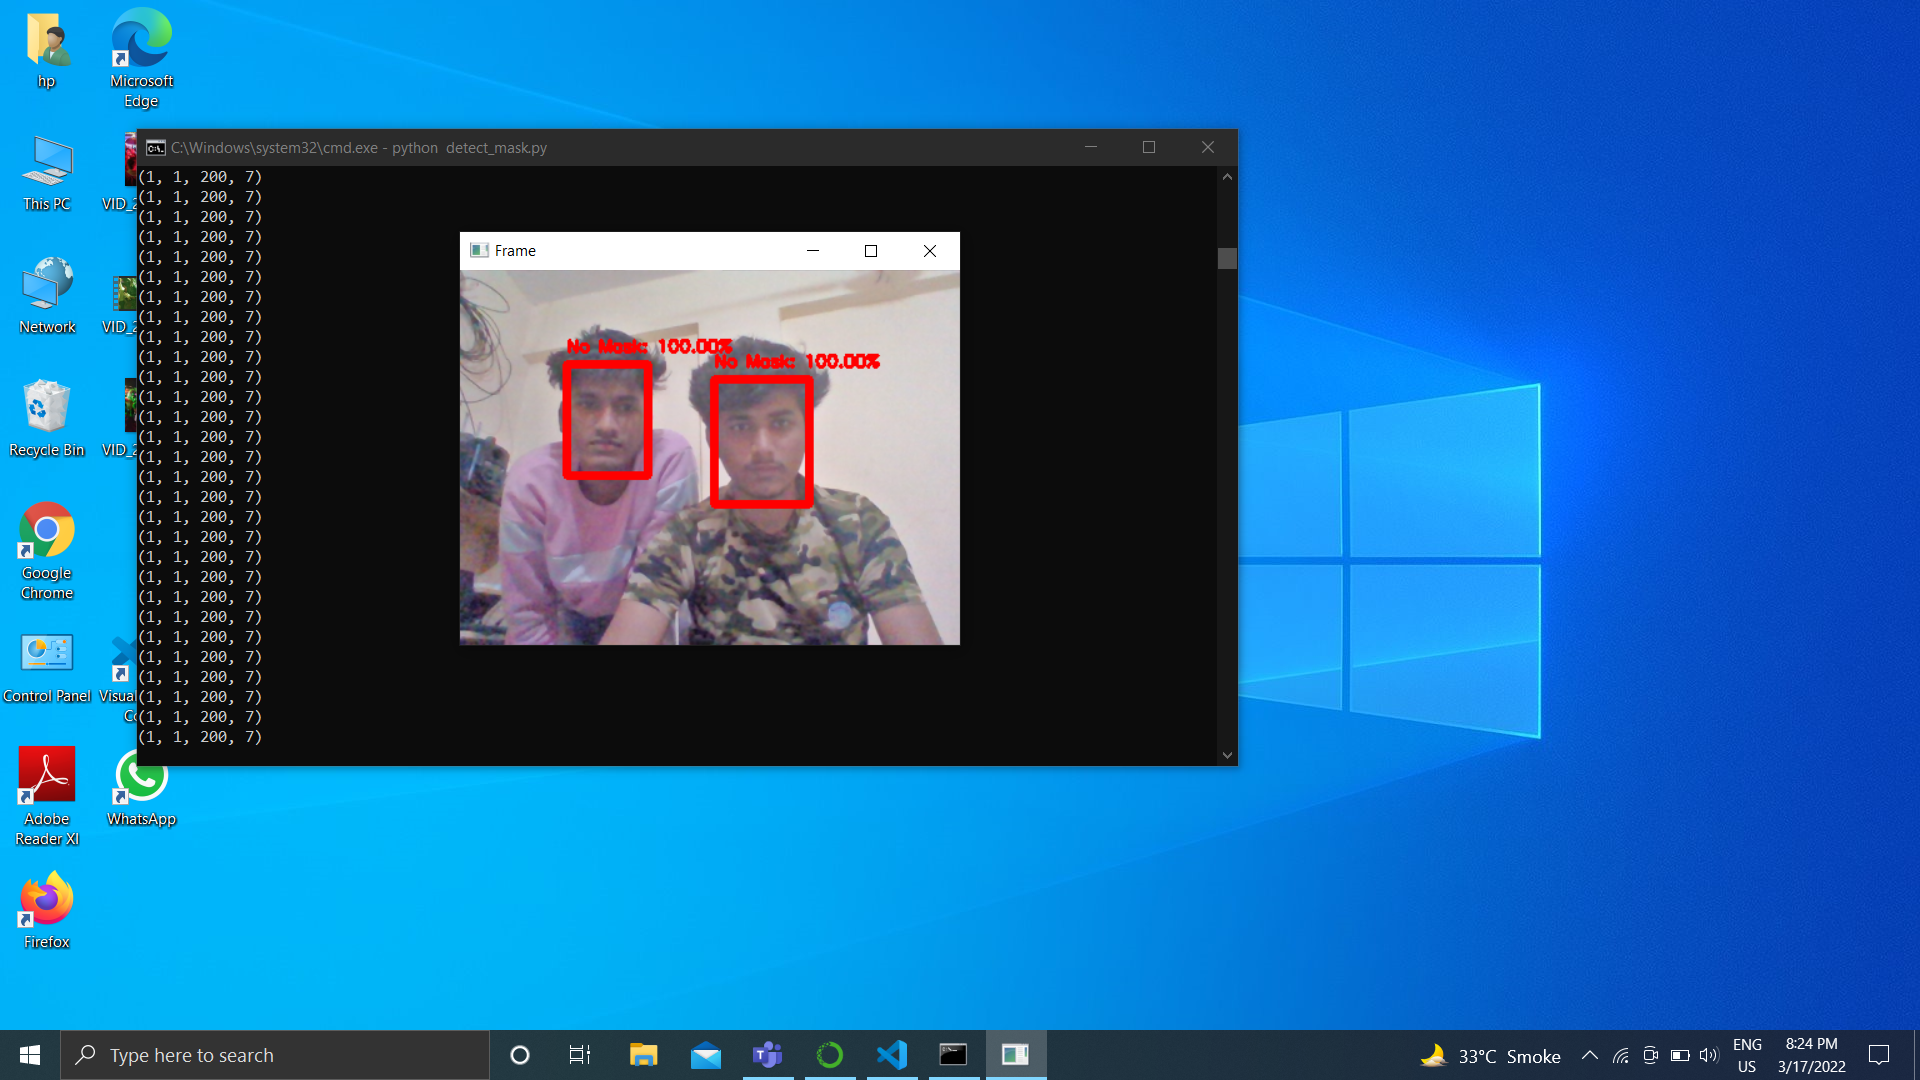Open File Explorer from the taskbar
Screen dimensions: 1920x1080
click(x=643, y=1055)
